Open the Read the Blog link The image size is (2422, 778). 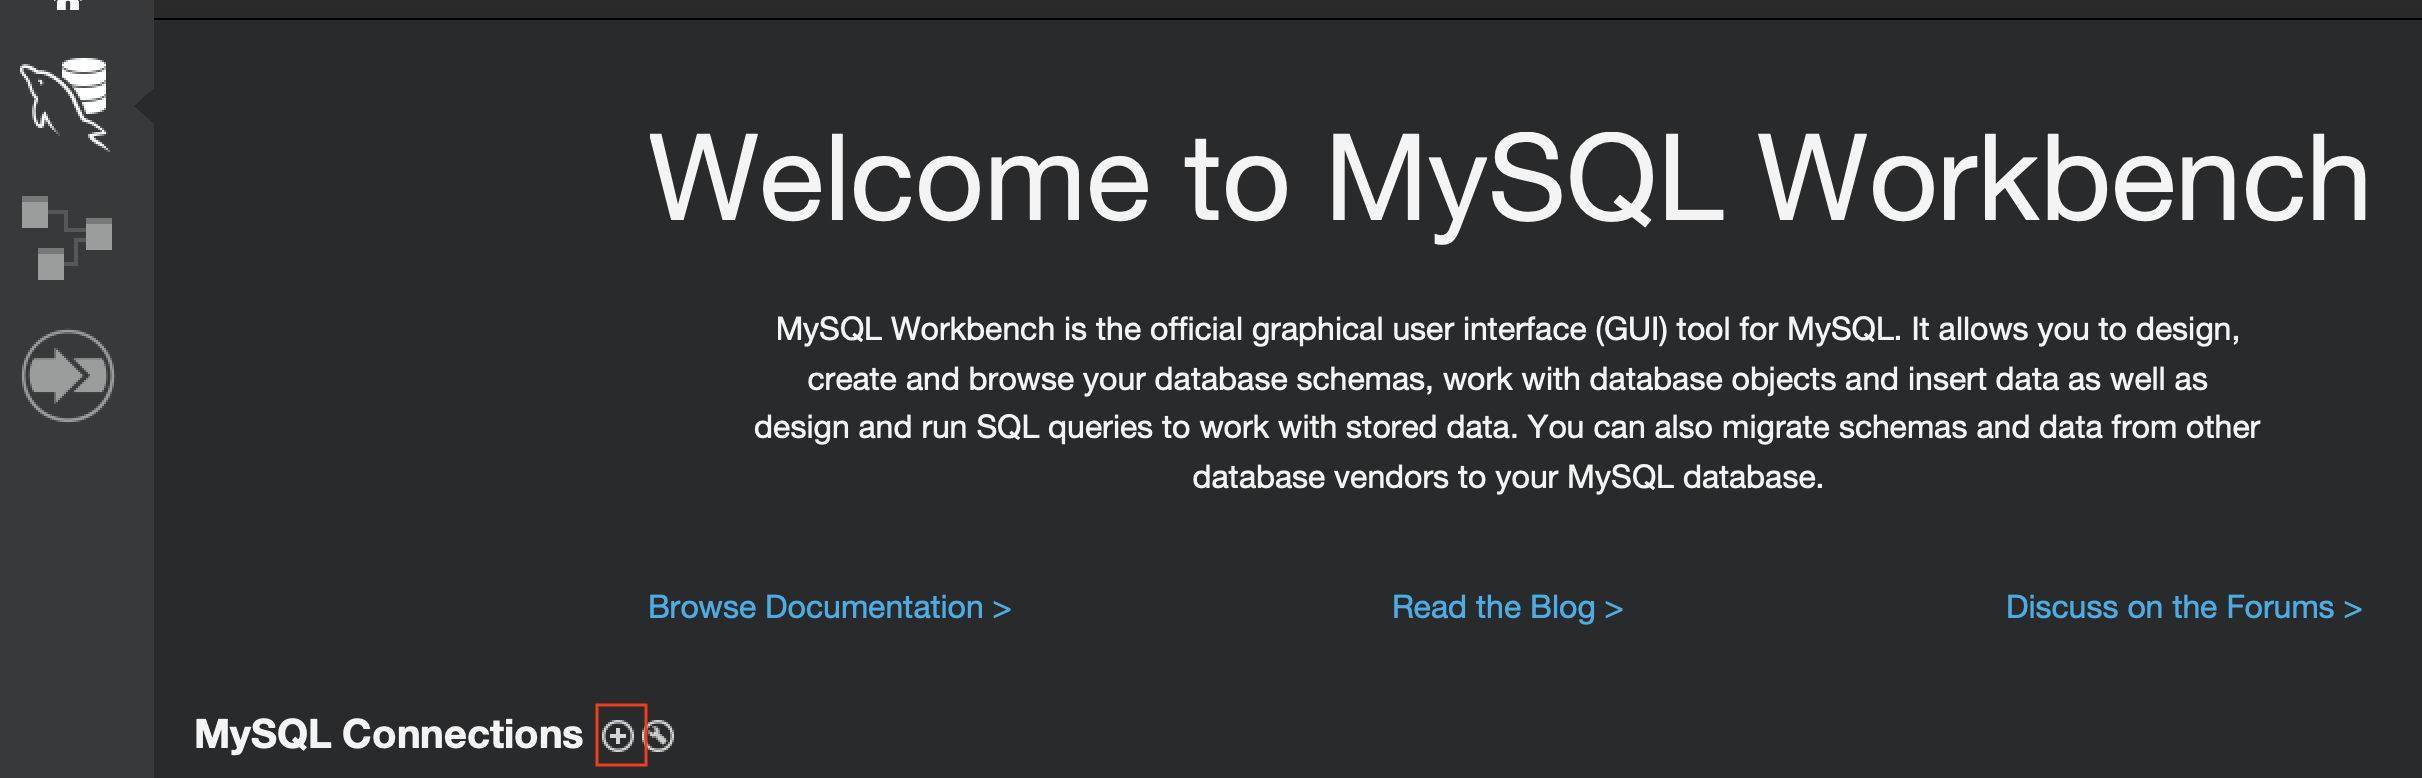coord(1507,607)
